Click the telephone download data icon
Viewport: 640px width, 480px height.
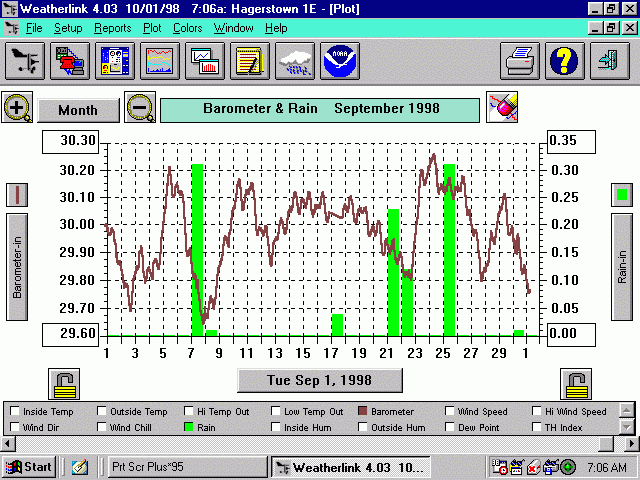click(x=70, y=61)
